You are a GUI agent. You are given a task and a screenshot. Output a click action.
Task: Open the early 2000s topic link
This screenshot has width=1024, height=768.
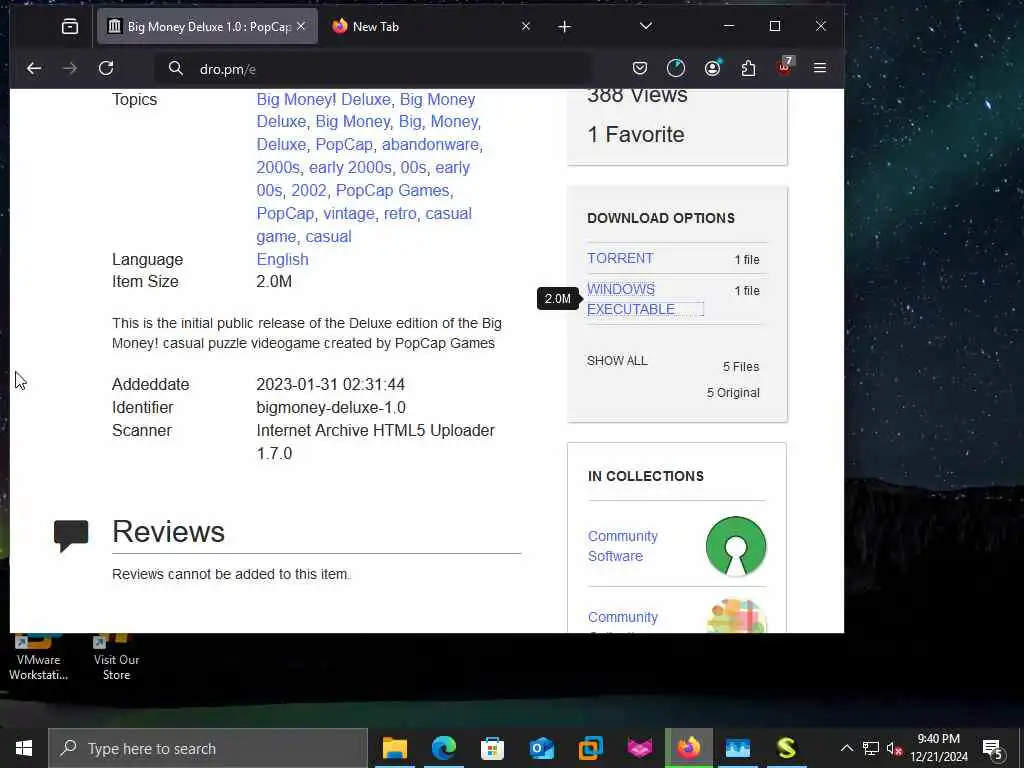click(350, 168)
